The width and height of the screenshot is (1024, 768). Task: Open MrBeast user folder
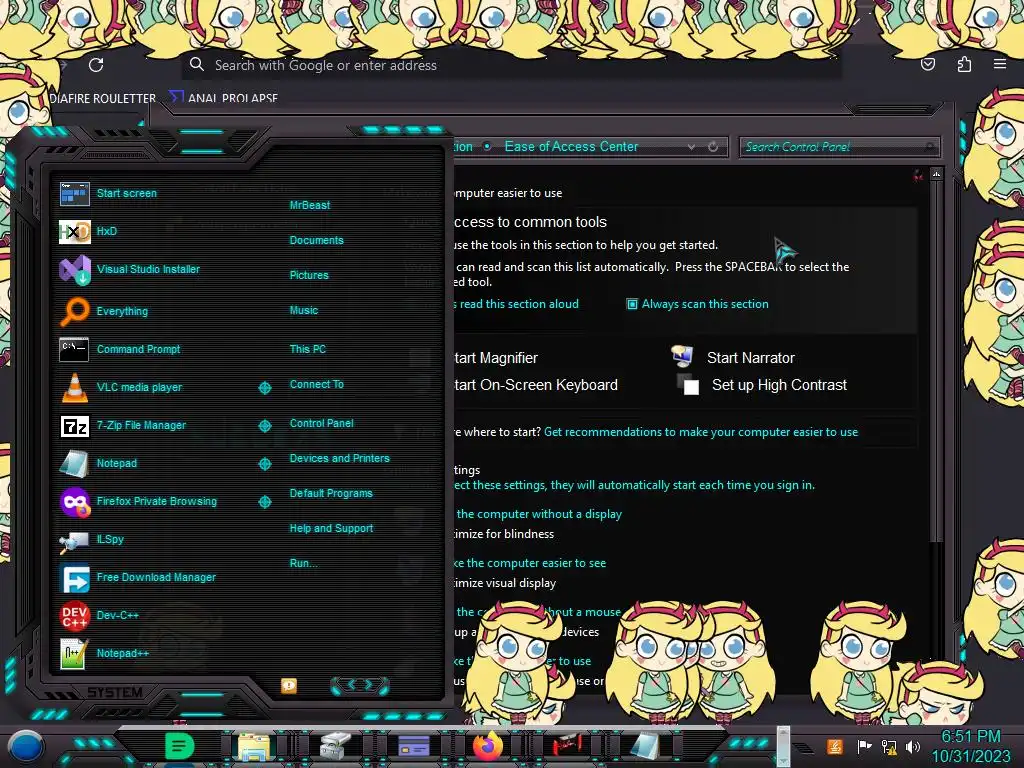(310, 205)
